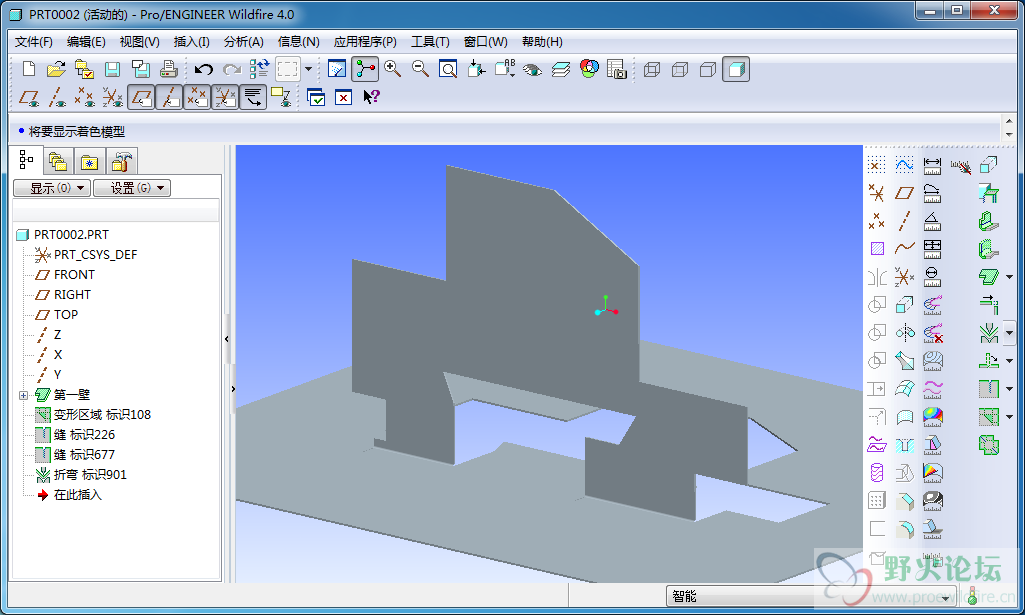Open the appearance color wheel icon
1025x615 pixels.
(x=589, y=69)
